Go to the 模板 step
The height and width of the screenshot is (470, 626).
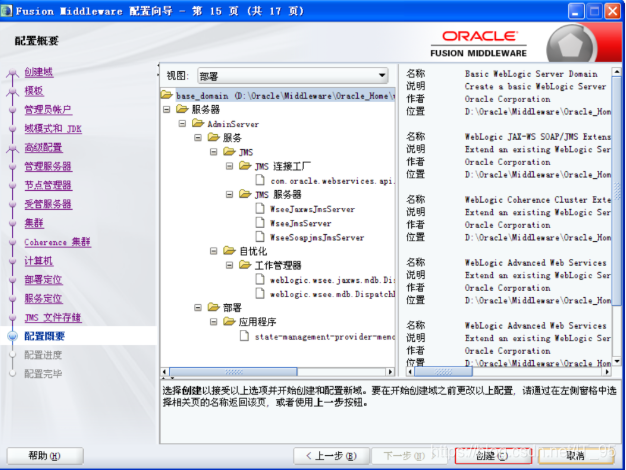pos(34,91)
